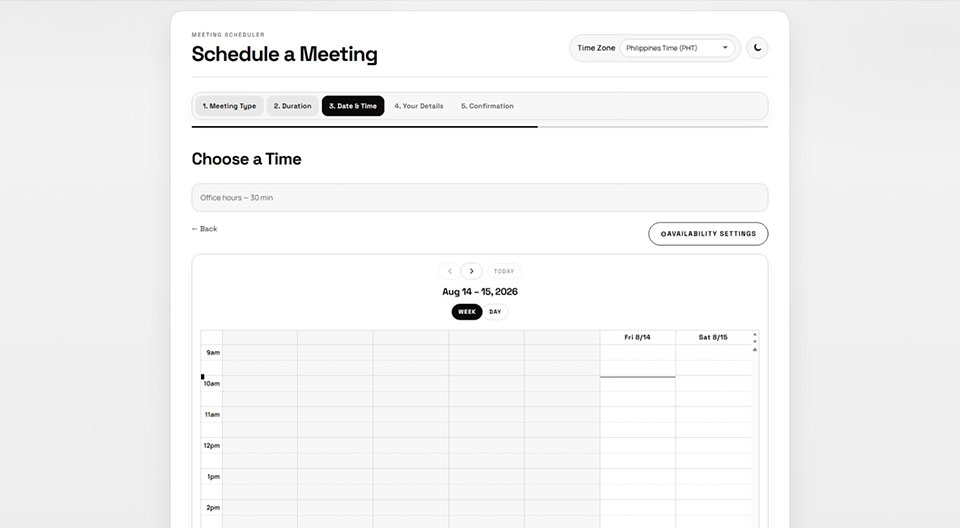
Task: Click the Time Zone dropdown arrow
Action: coord(725,48)
